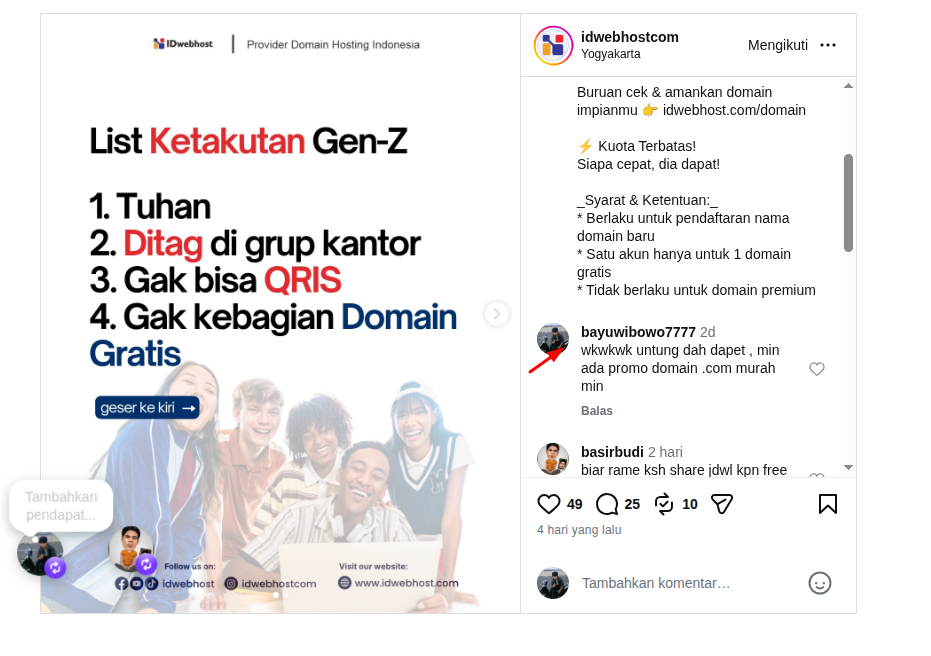Go to next carousel slide arrow
Image resolution: width=931 pixels, height=656 pixels.
pos(497,313)
